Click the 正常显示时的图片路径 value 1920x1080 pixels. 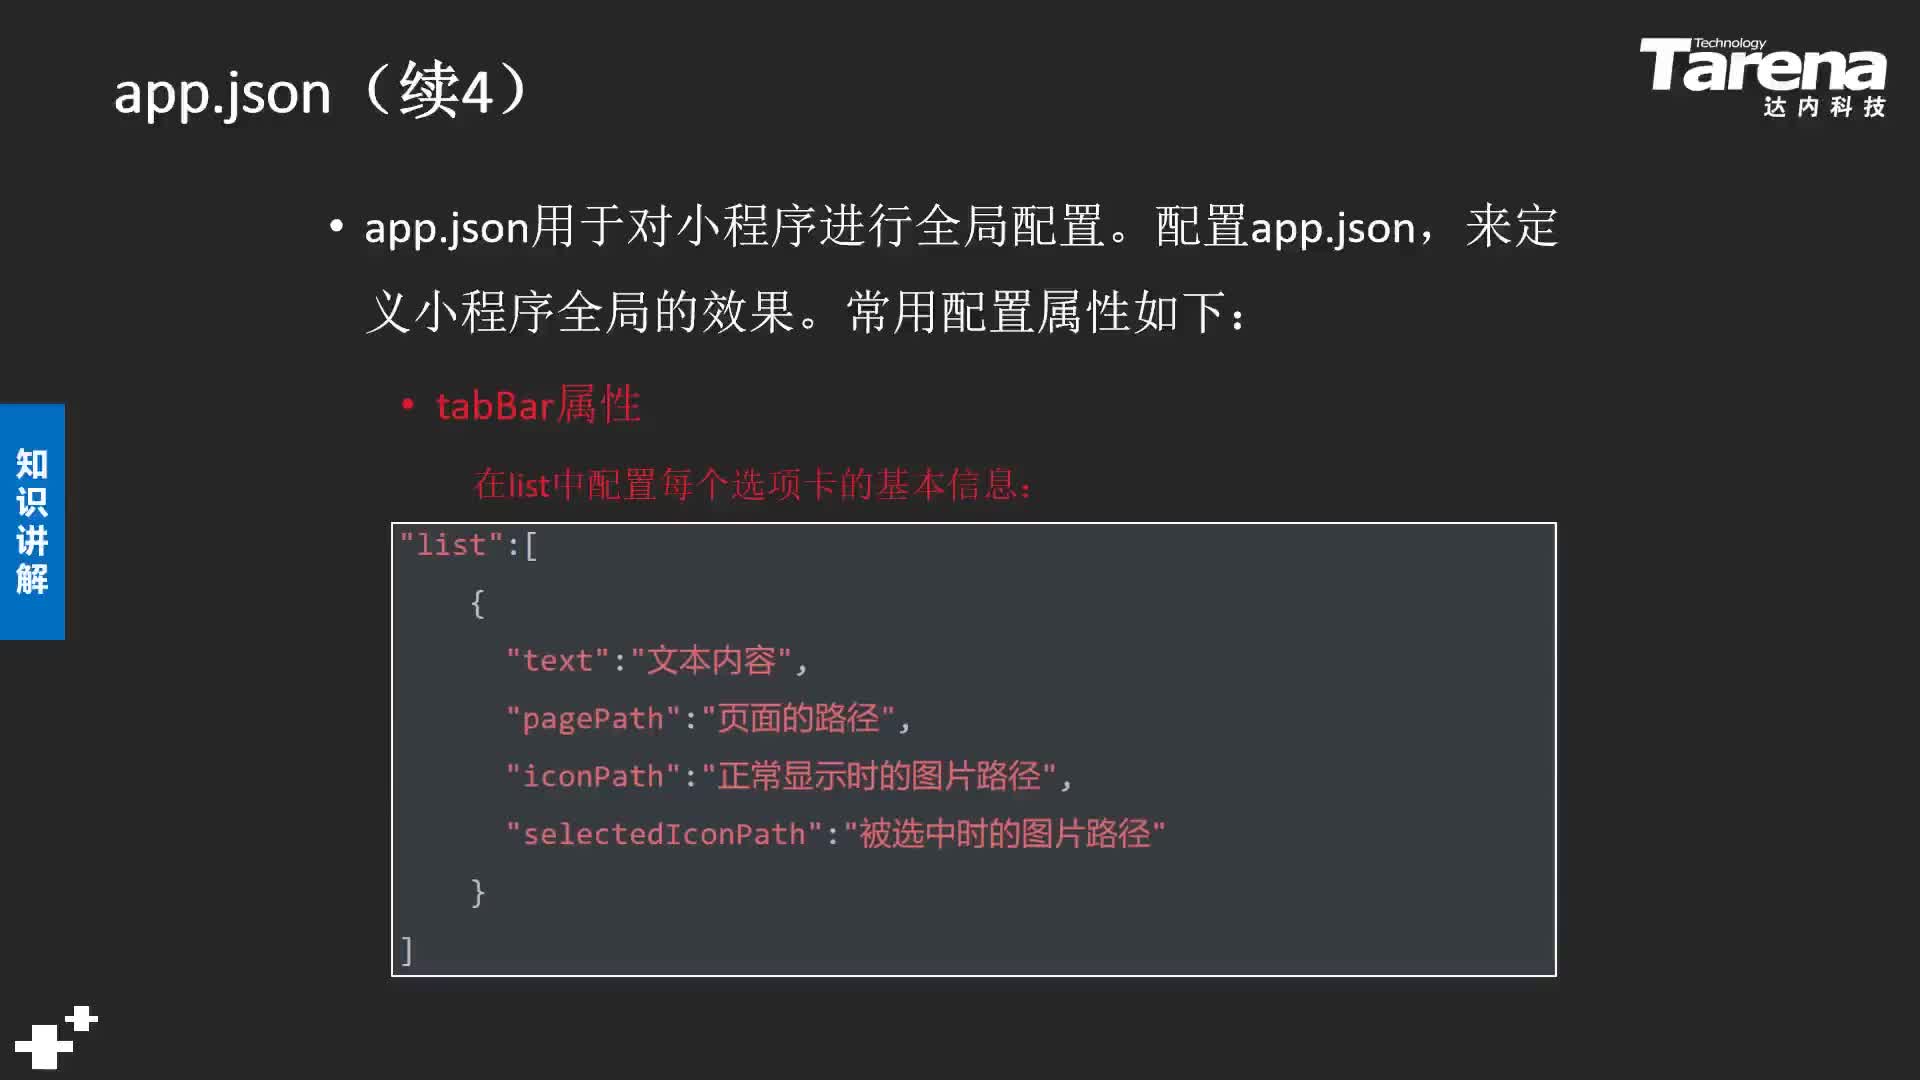tap(879, 776)
